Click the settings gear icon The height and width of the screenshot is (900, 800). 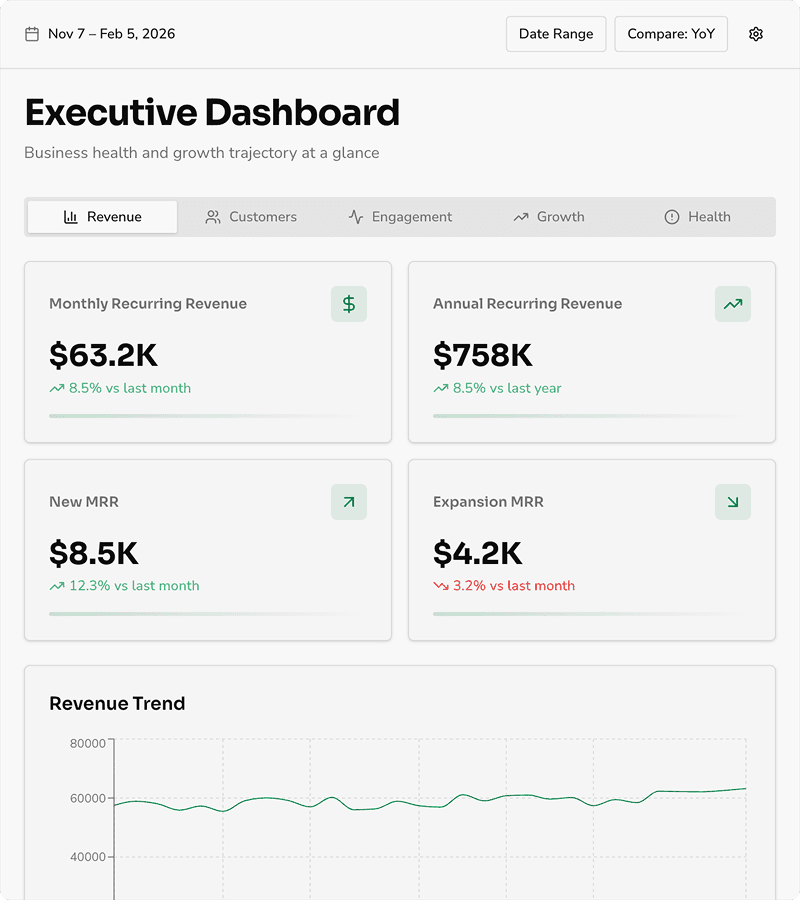click(756, 34)
